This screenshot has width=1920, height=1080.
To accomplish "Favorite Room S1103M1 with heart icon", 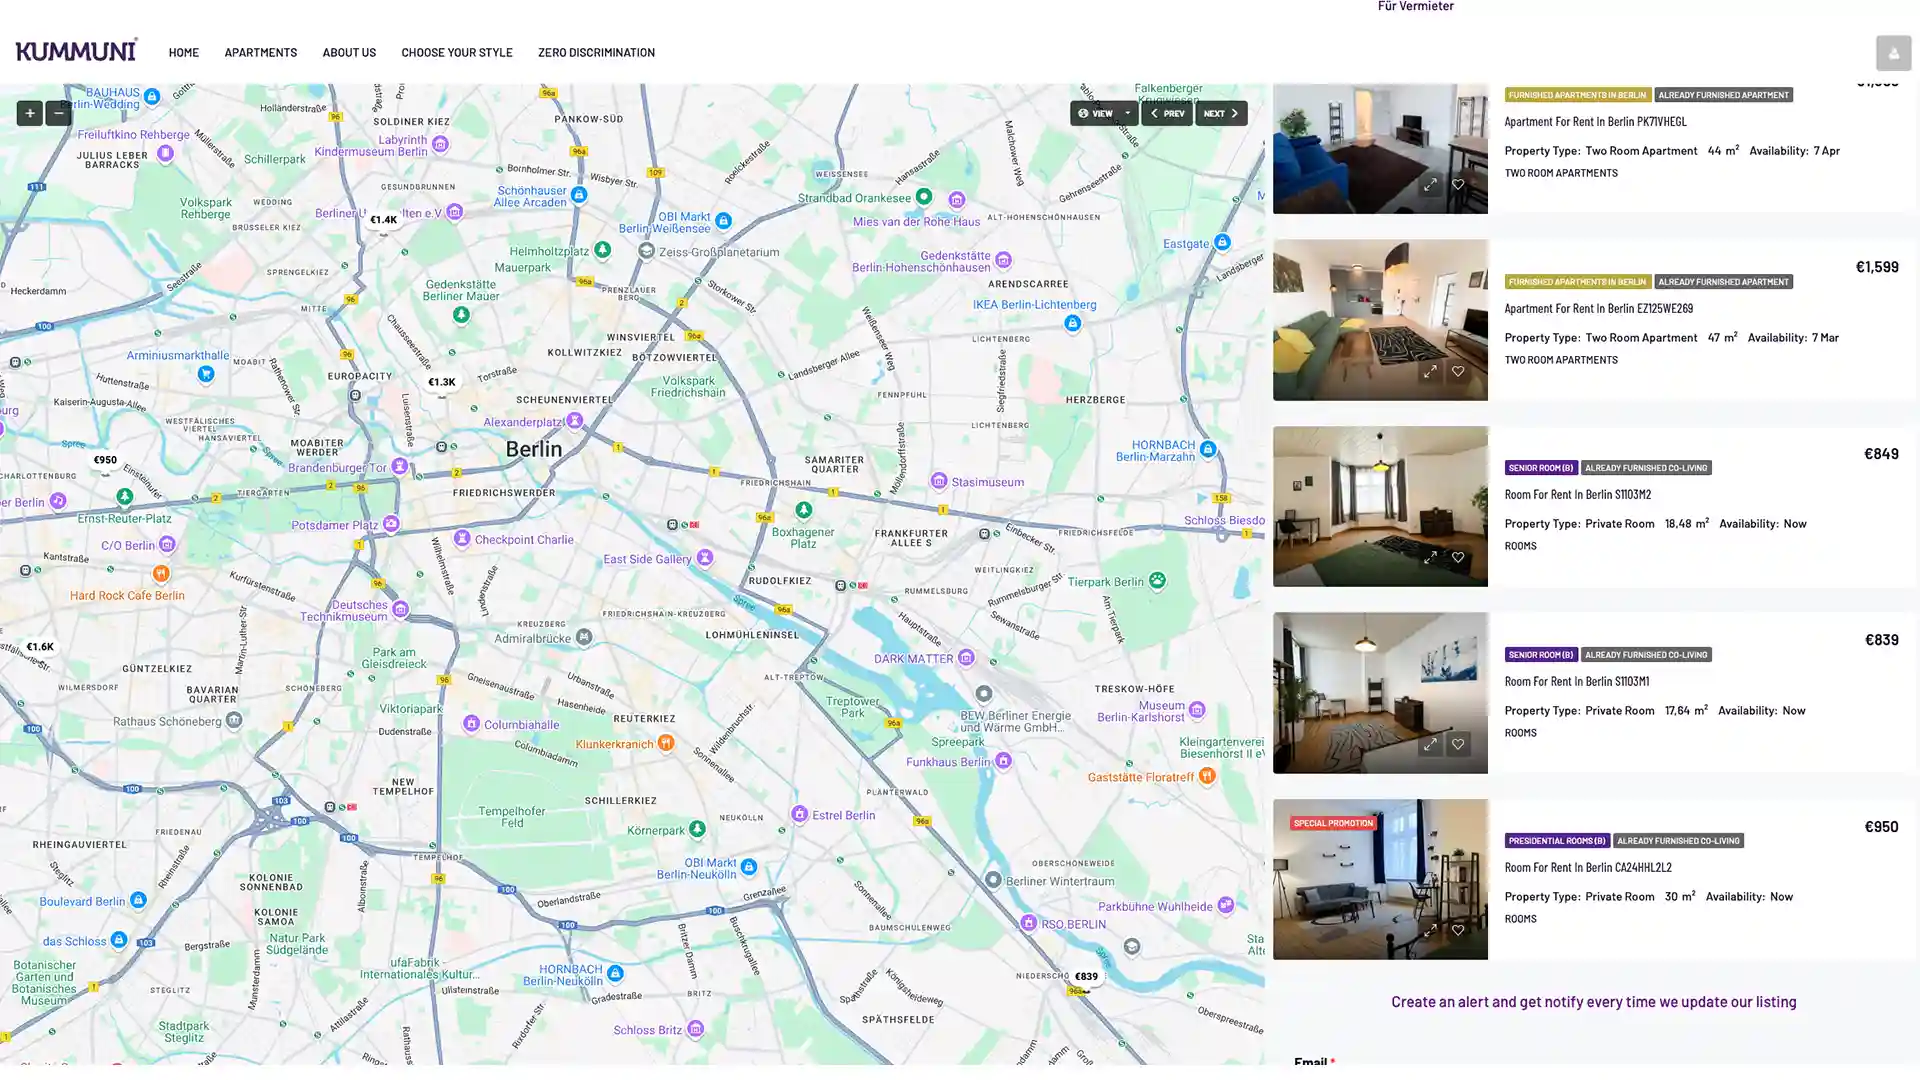I will (x=1458, y=745).
